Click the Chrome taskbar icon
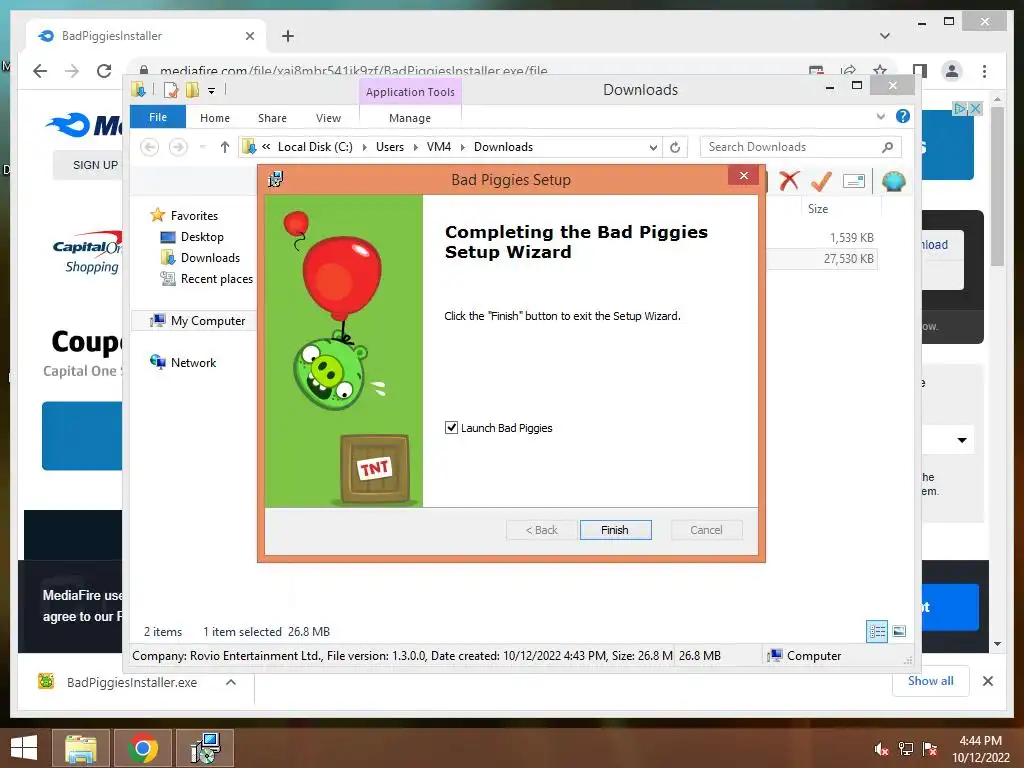The height and width of the screenshot is (768, 1024). 143,748
